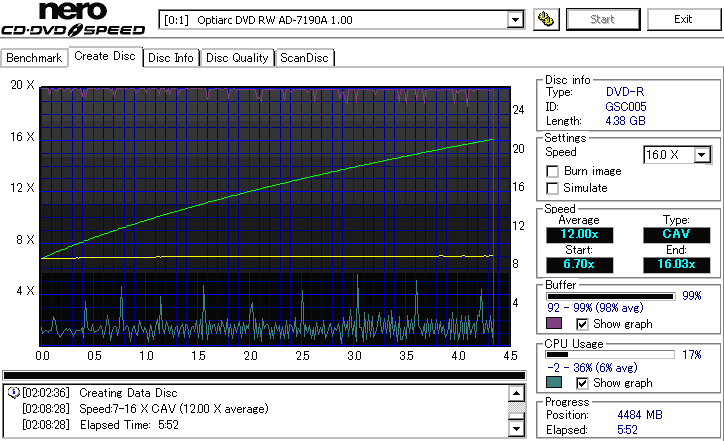Open the 16.0 X speed dropdown
This screenshot has height=441, width=724.
pos(702,155)
